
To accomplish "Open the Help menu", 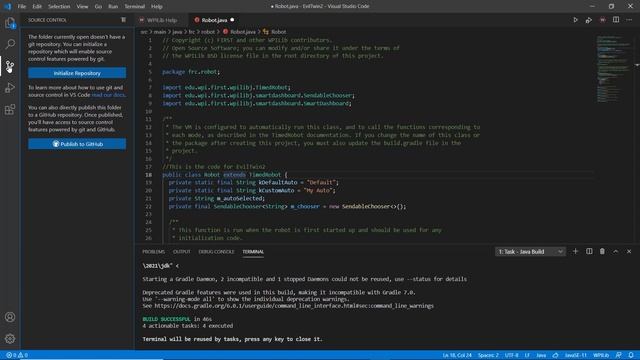I will coord(157,7).
